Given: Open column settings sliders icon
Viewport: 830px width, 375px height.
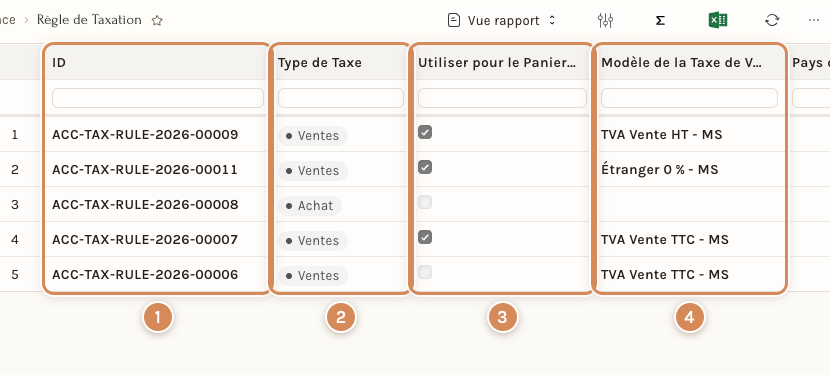Looking at the screenshot, I should point(605,21).
